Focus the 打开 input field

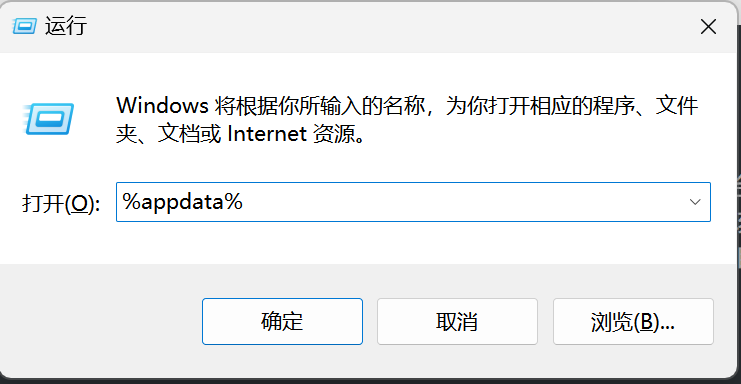click(413, 202)
